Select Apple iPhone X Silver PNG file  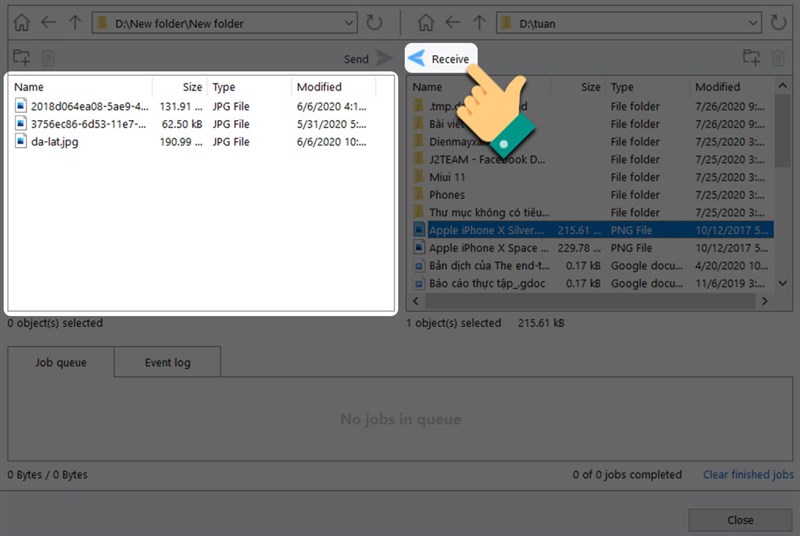coord(592,230)
